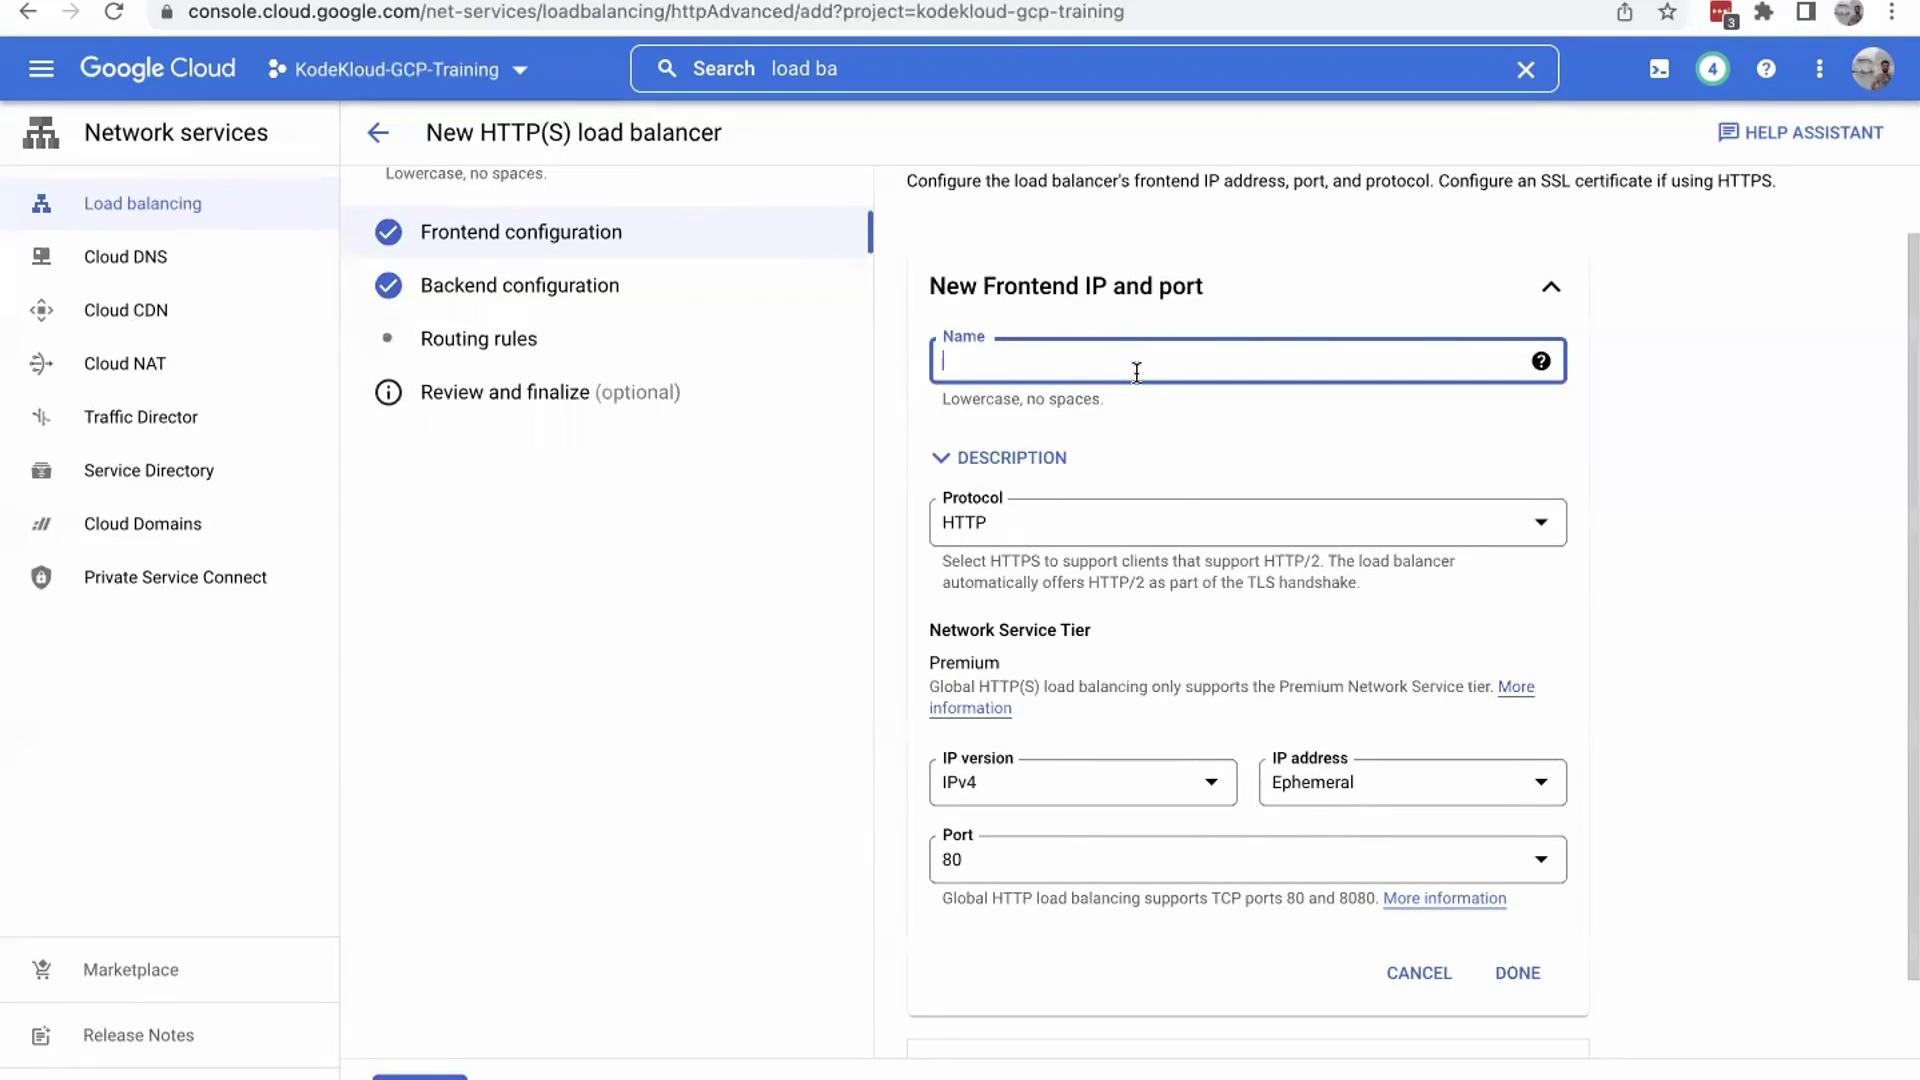This screenshot has height=1080, width=1920.
Task: Click the CANCEL button
Action: tap(1418, 973)
